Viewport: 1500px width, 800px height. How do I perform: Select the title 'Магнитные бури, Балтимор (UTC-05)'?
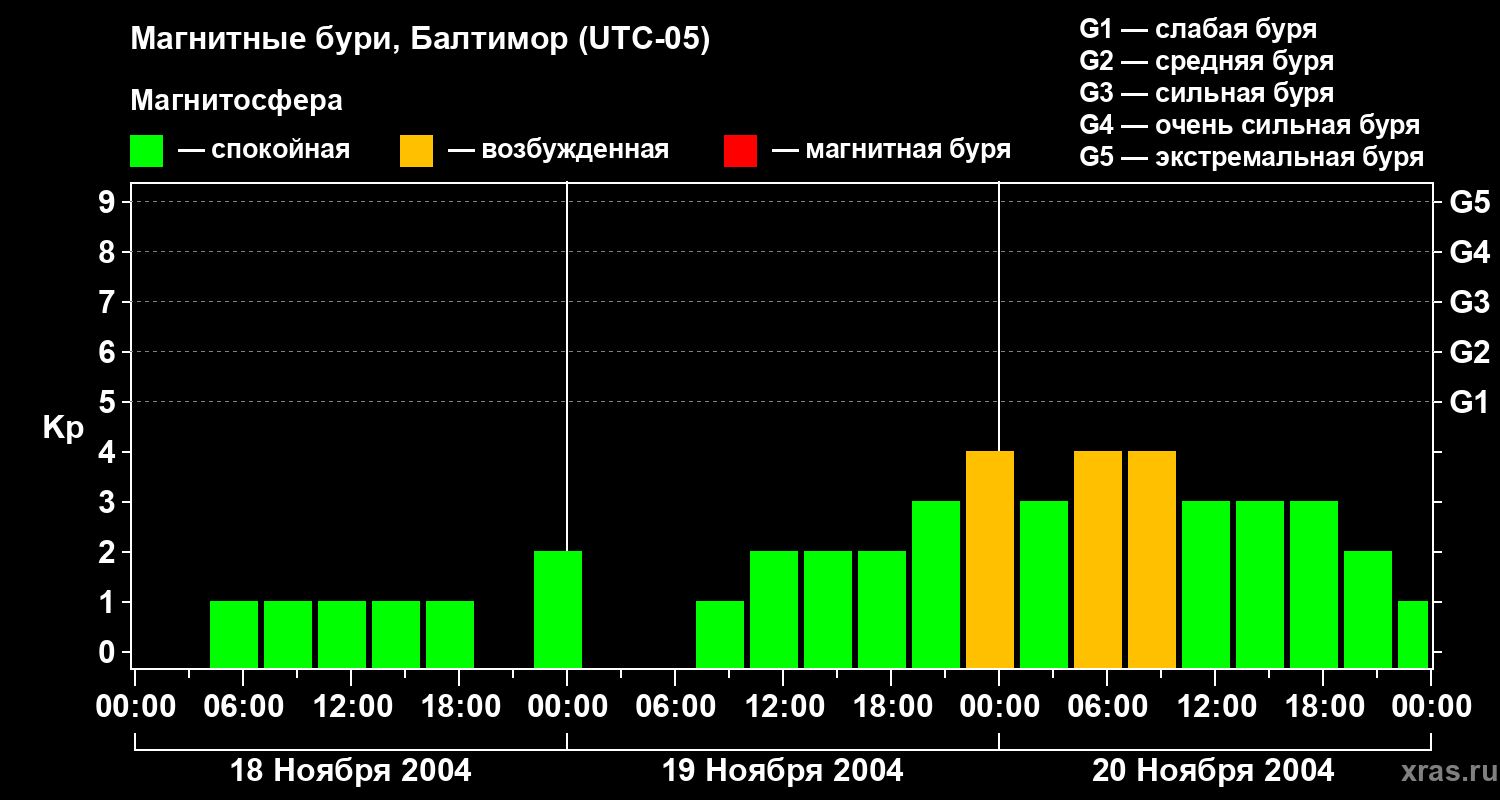420,41
